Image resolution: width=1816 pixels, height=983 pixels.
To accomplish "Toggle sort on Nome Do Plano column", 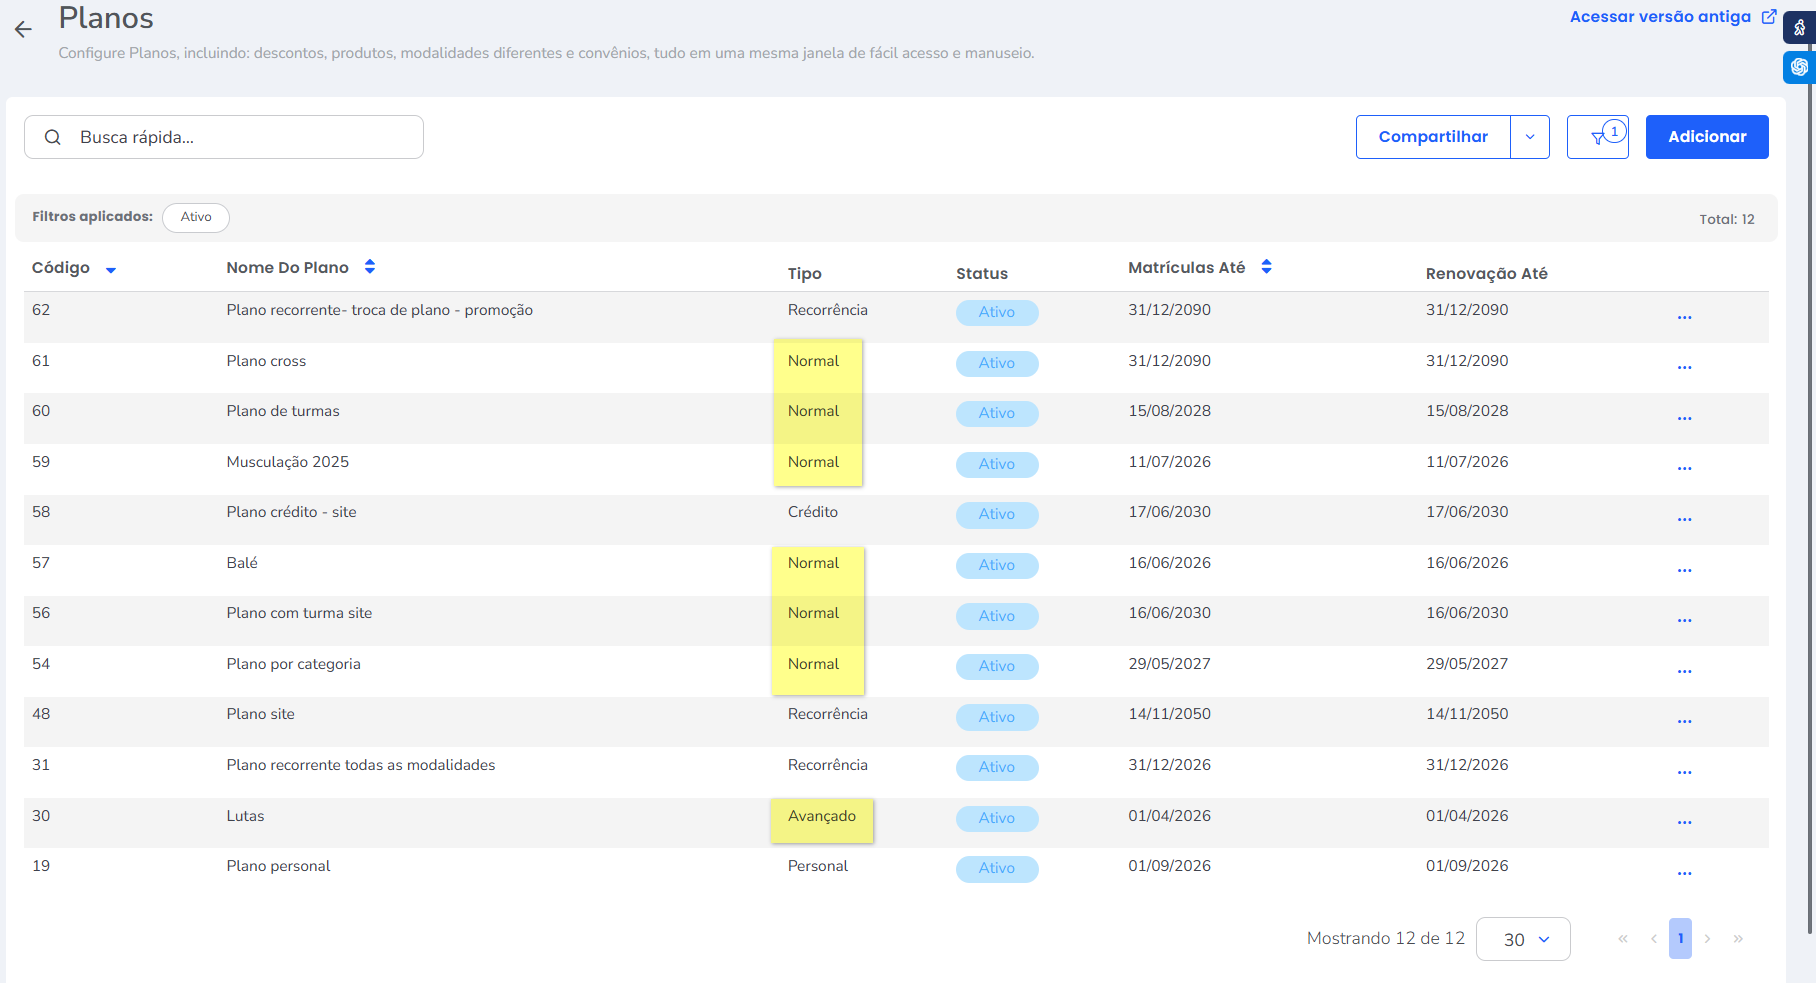I will click(x=370, y=267).
